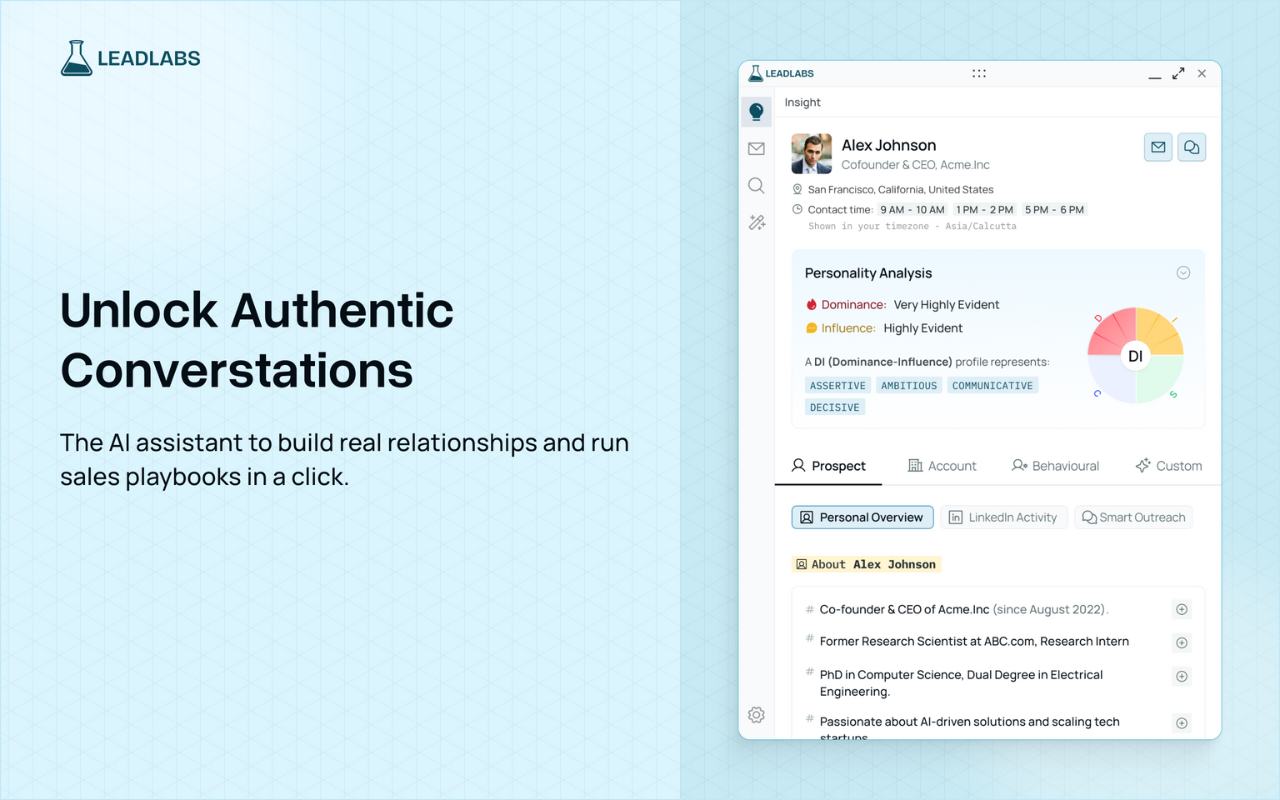Expand the PhD in Computer Science item

coord(1181,676)
